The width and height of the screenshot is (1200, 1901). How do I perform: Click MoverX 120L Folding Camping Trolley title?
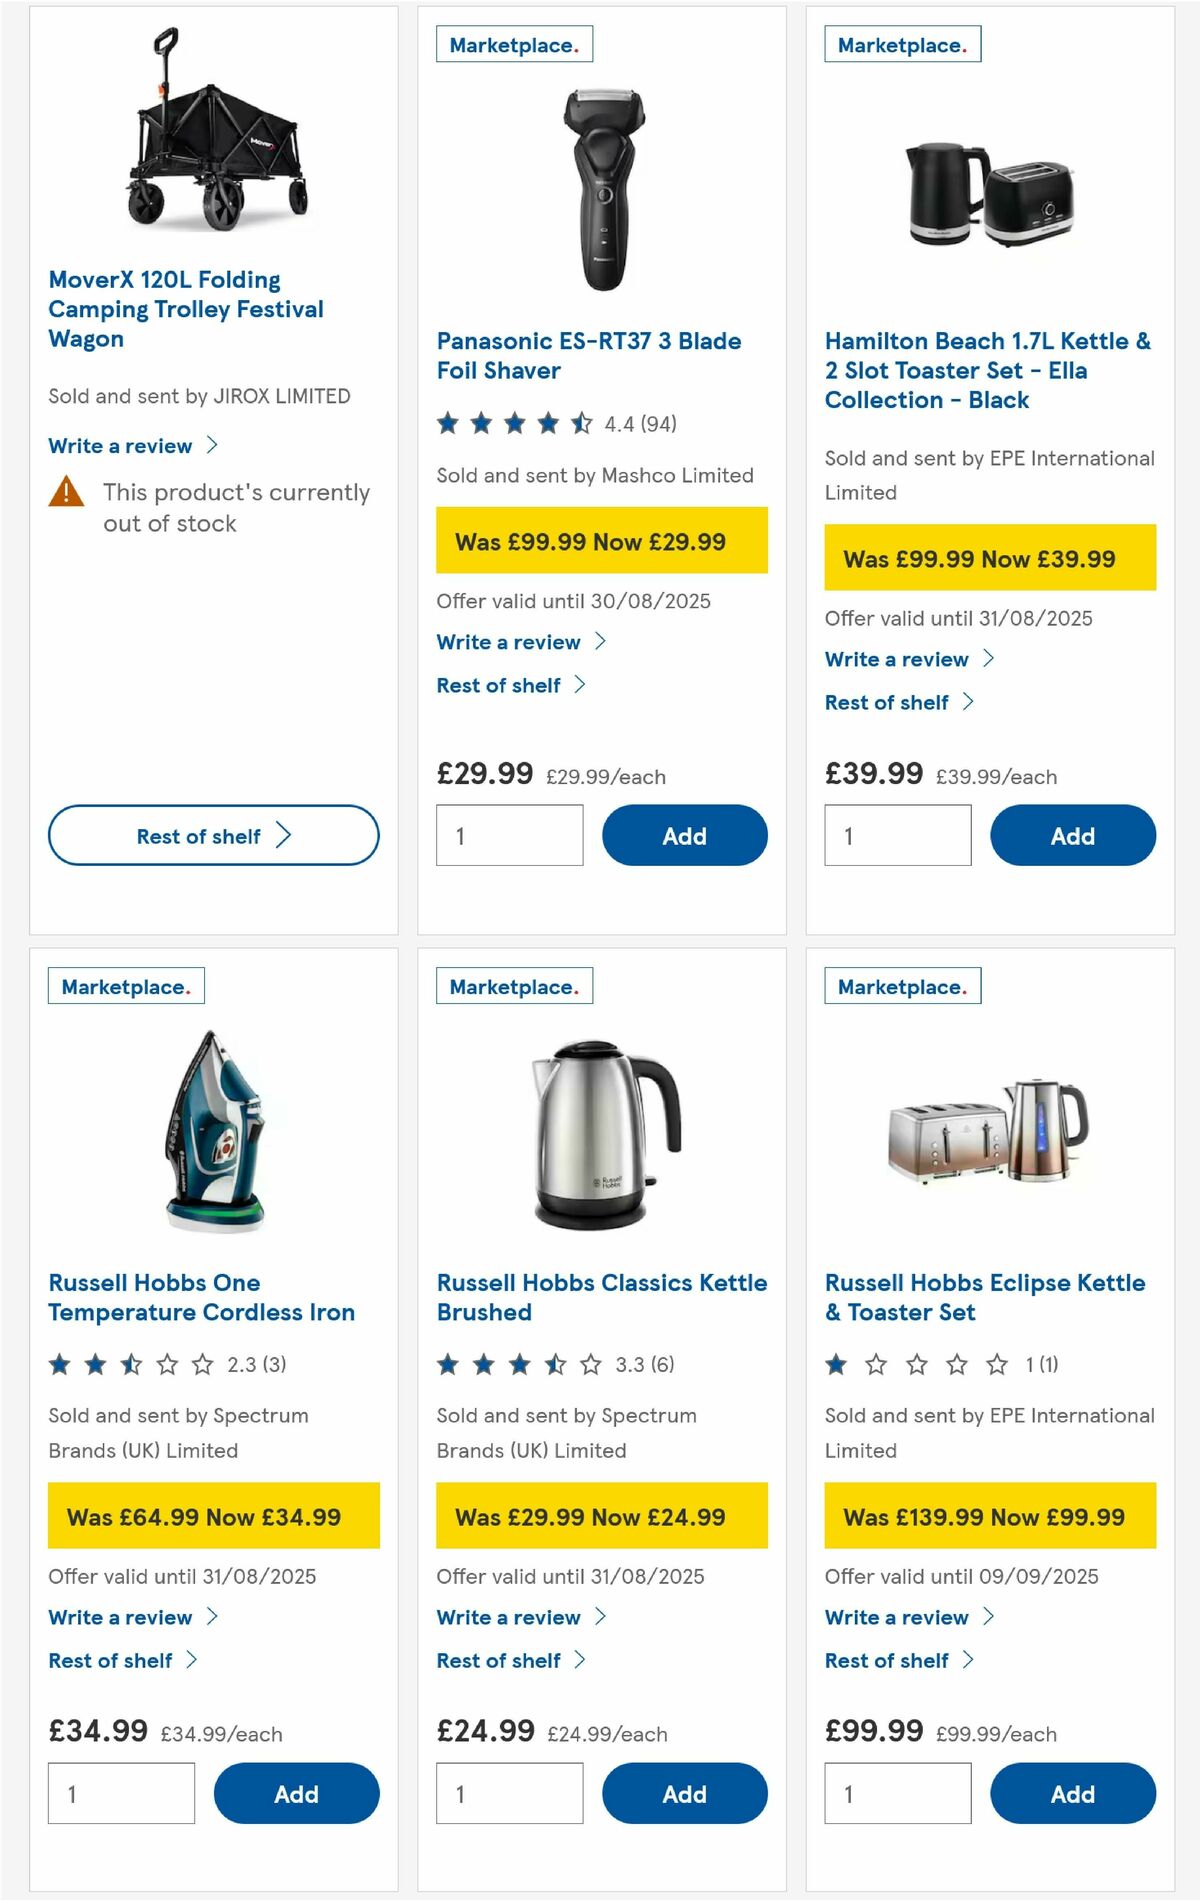185,309
